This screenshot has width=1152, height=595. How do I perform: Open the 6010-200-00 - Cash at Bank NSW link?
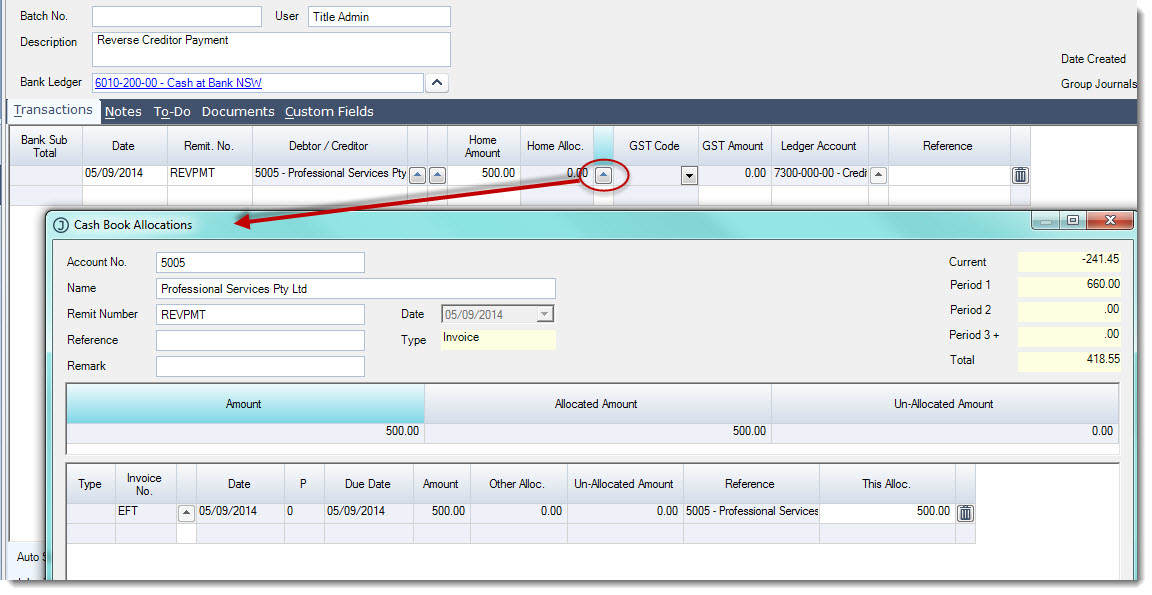coord(178,83)
